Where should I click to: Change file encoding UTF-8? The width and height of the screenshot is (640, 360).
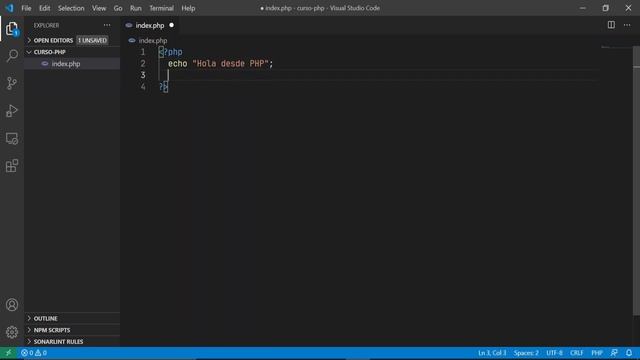[x=554, y=353]
